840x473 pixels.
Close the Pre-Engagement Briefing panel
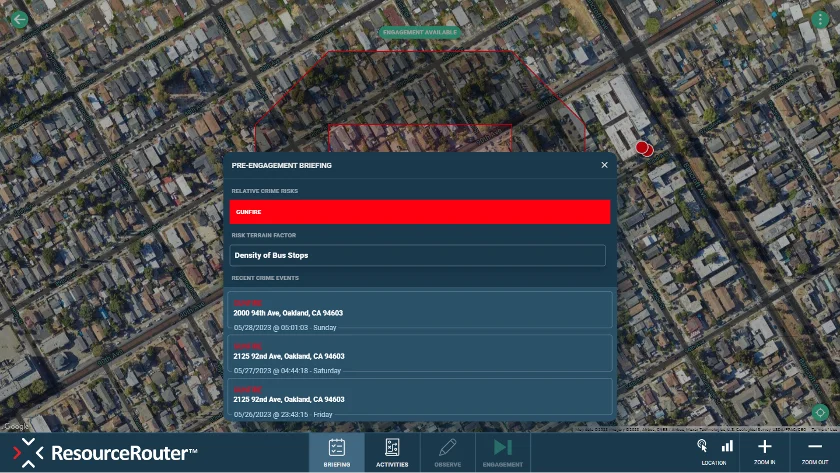pos(604,165)
